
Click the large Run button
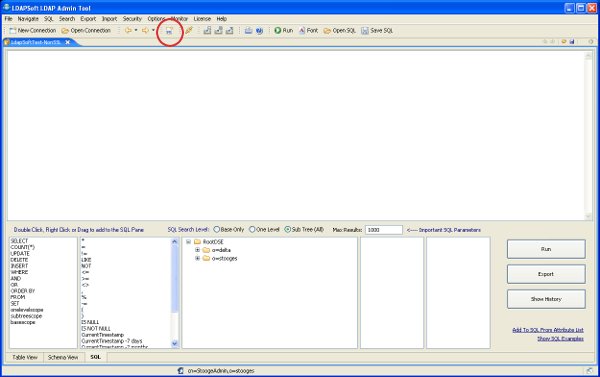pyautogui.click(x=546, y=249)
